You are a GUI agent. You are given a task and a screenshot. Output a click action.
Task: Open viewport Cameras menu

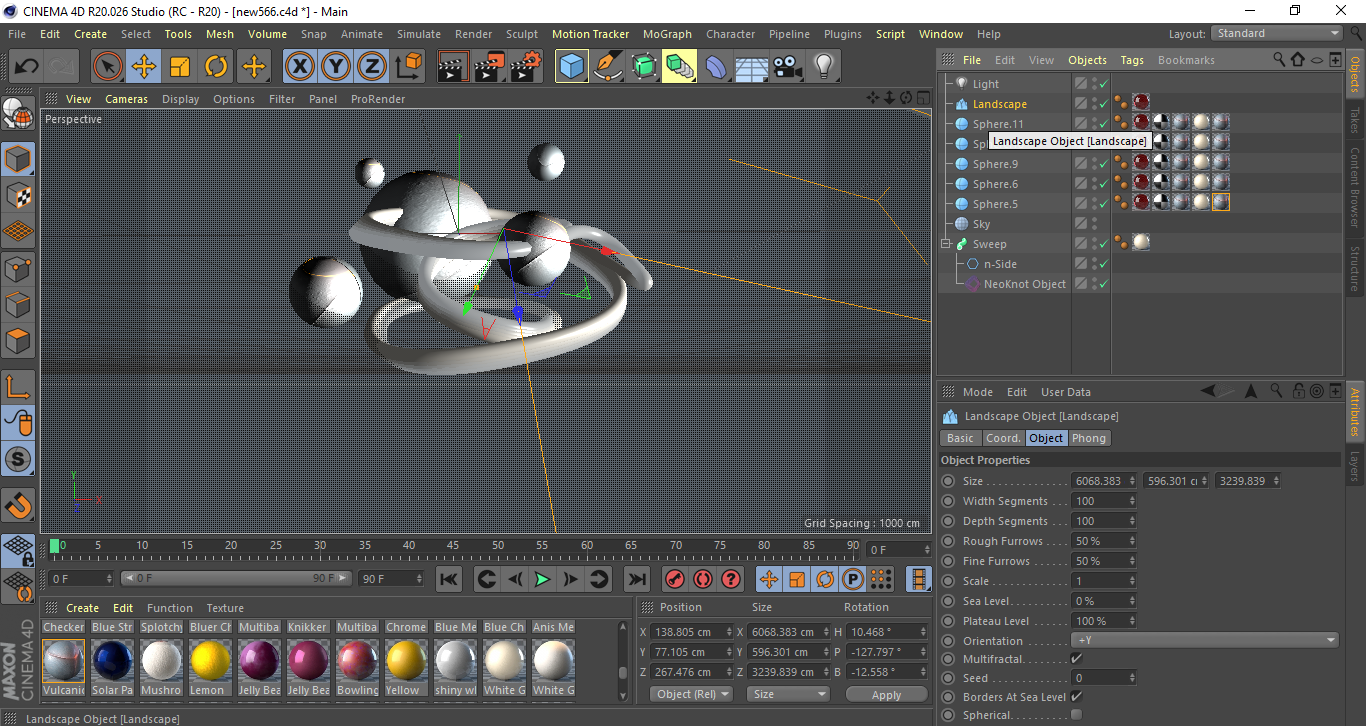click(x=126, y=99)
